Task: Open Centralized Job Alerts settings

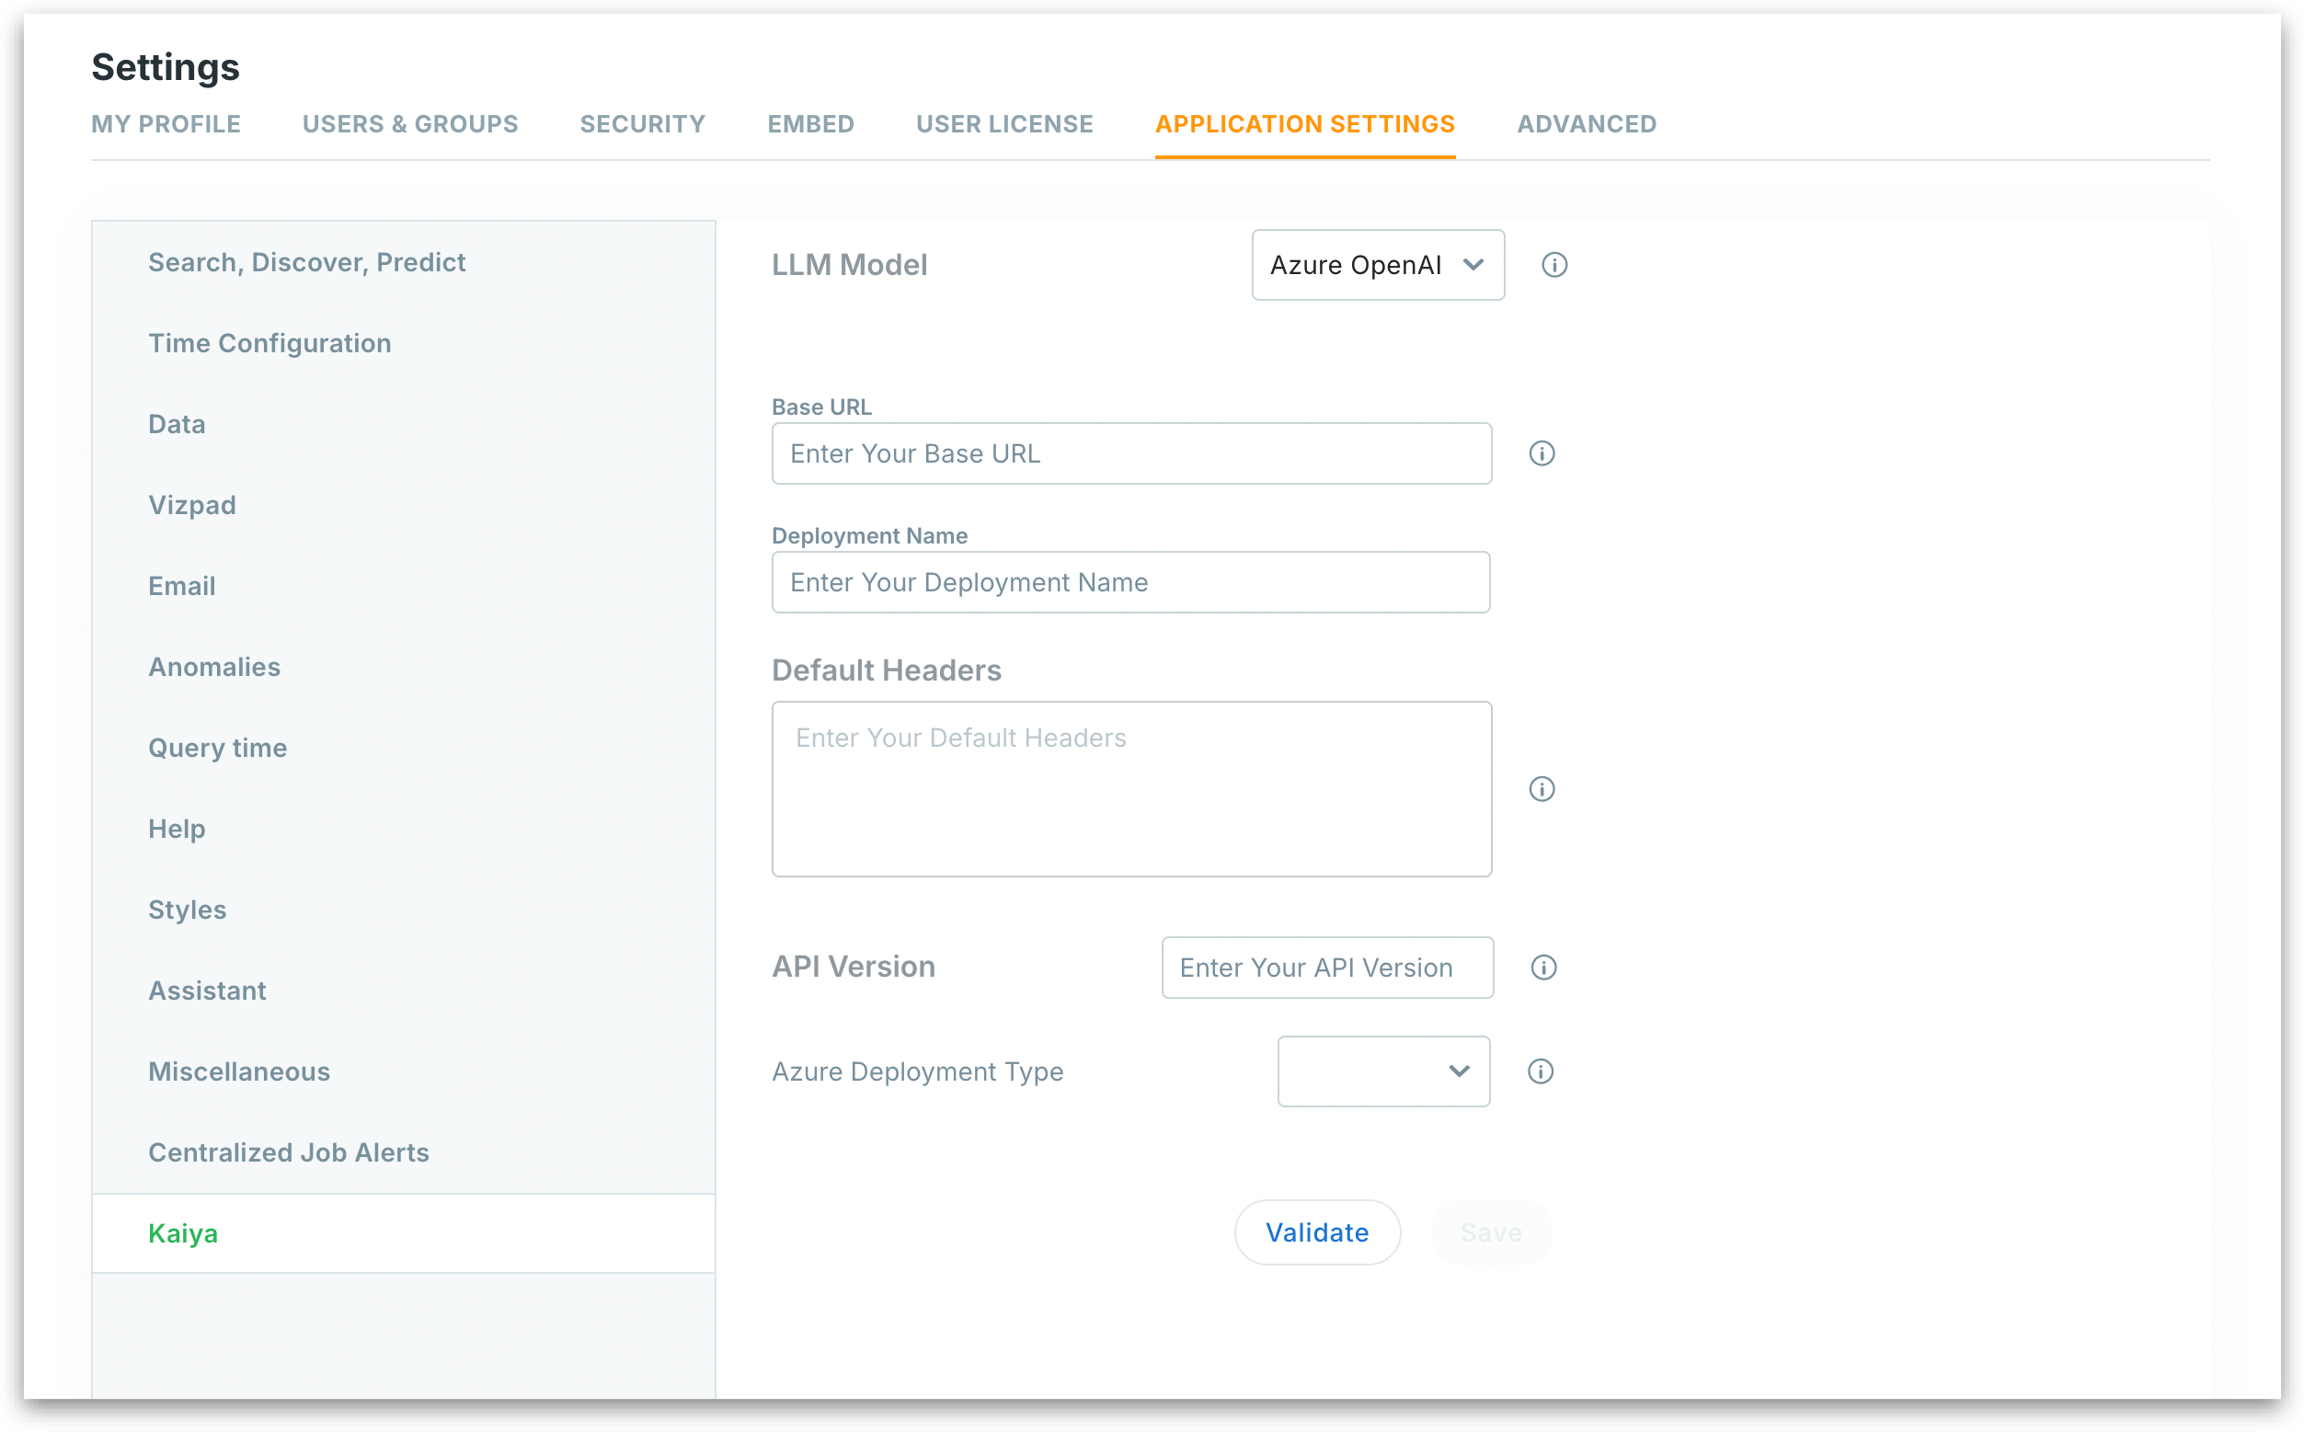Action: tap(288, 1153)
